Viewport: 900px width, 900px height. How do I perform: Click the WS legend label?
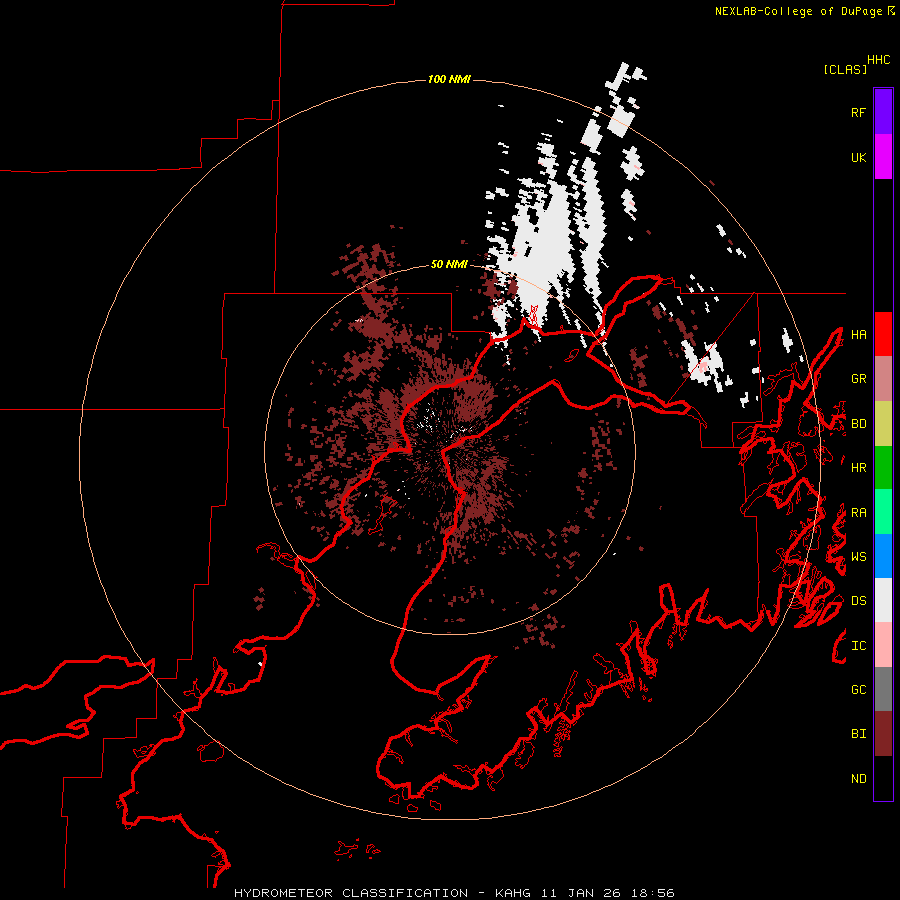[858, 557]
